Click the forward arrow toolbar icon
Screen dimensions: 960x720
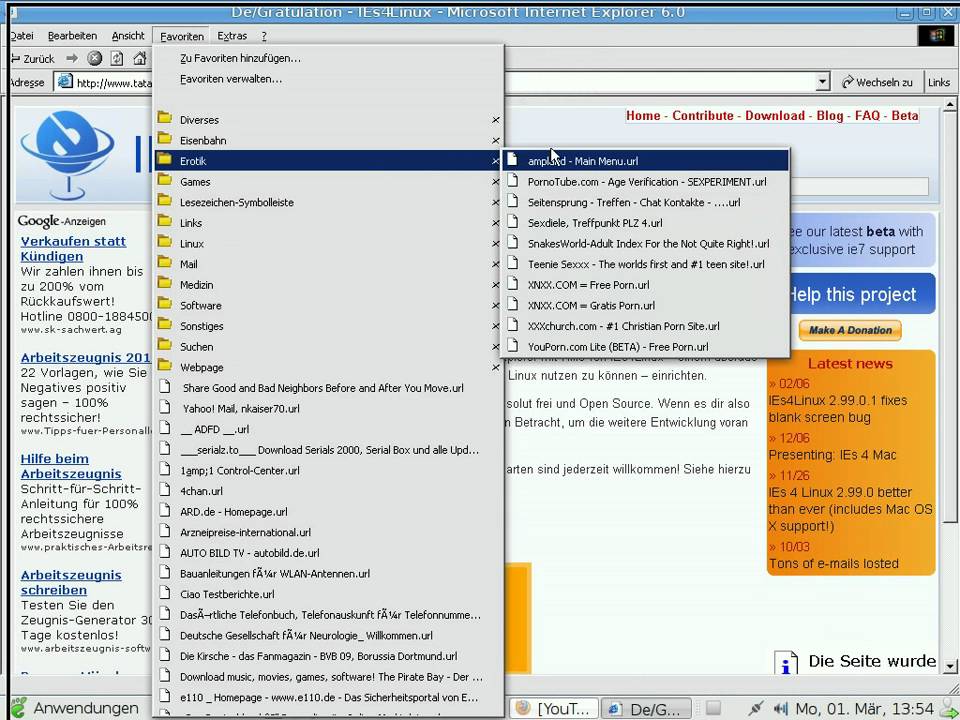coord(72,59)
